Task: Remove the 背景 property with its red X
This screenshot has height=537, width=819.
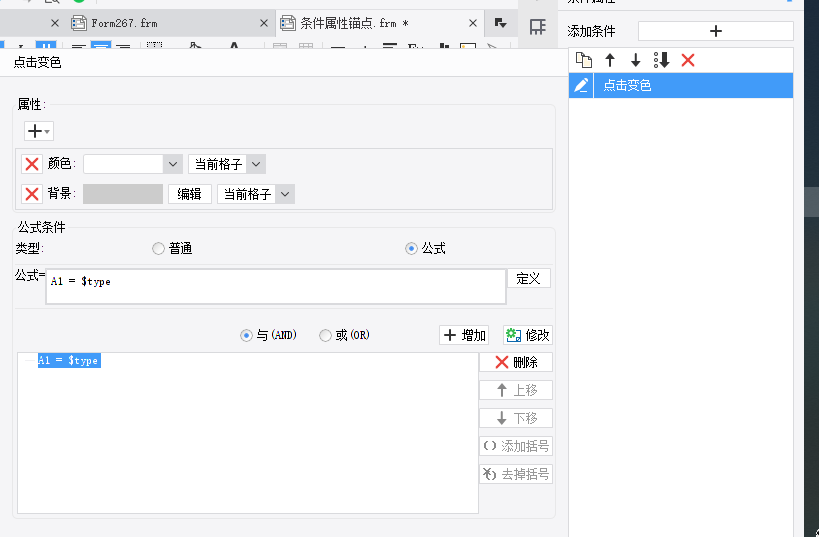Action: pyautogui.click(x=32, y=194)
